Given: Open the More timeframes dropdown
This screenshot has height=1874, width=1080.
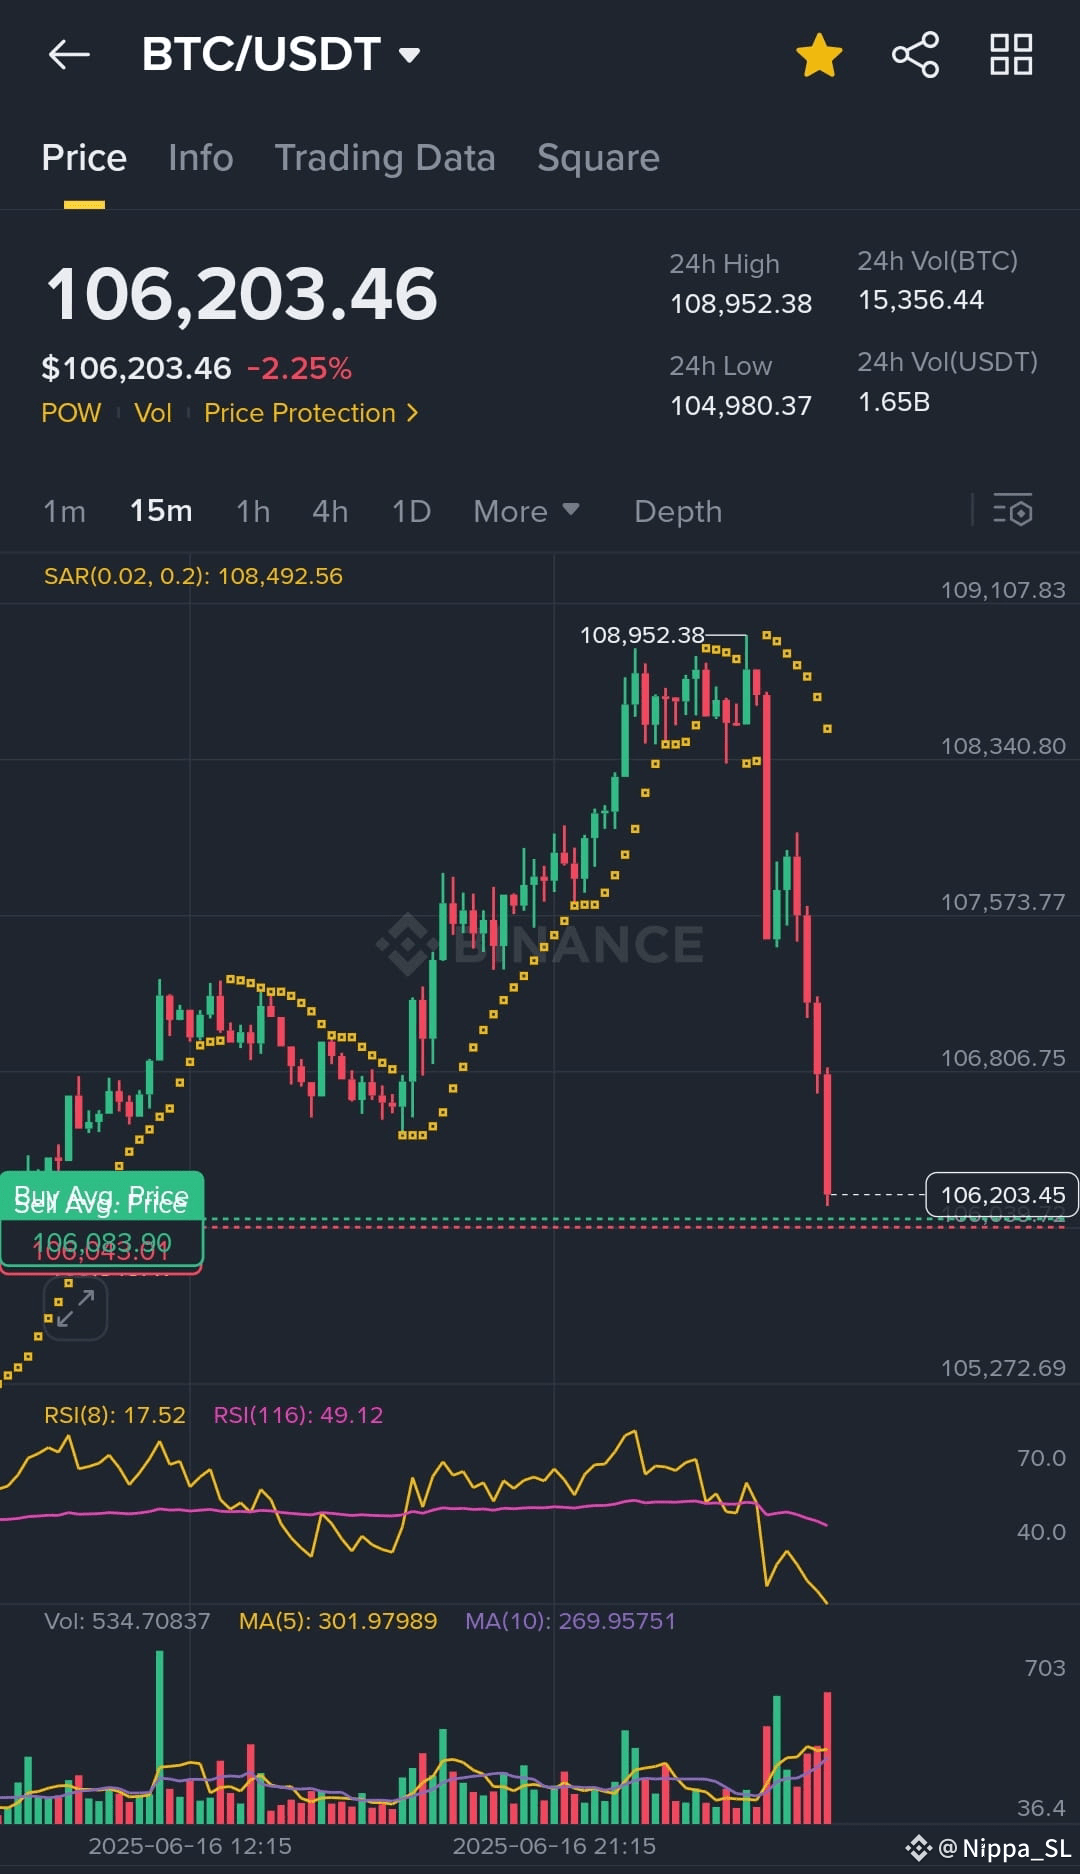Looking at the screenshot, I should click(526, 511).
